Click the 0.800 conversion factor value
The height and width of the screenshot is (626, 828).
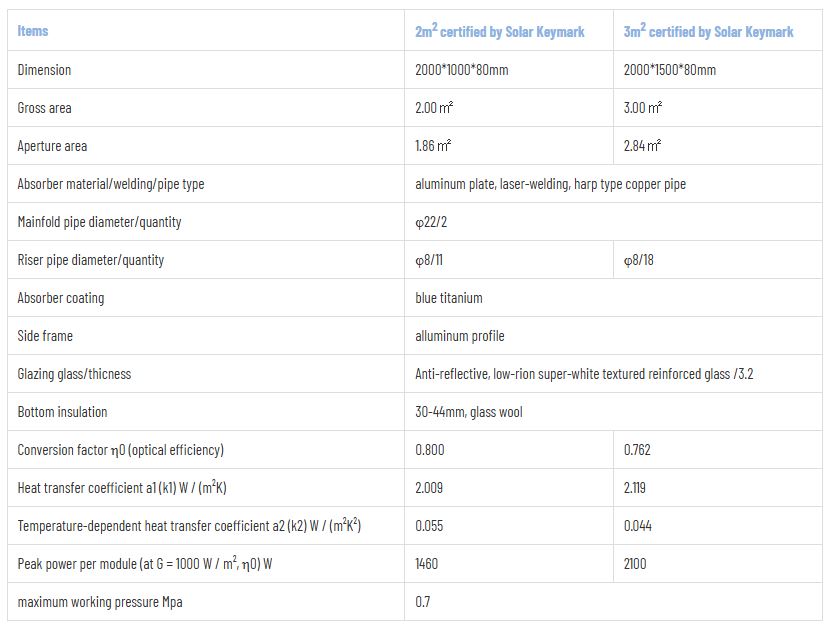[x=429, y=450]
